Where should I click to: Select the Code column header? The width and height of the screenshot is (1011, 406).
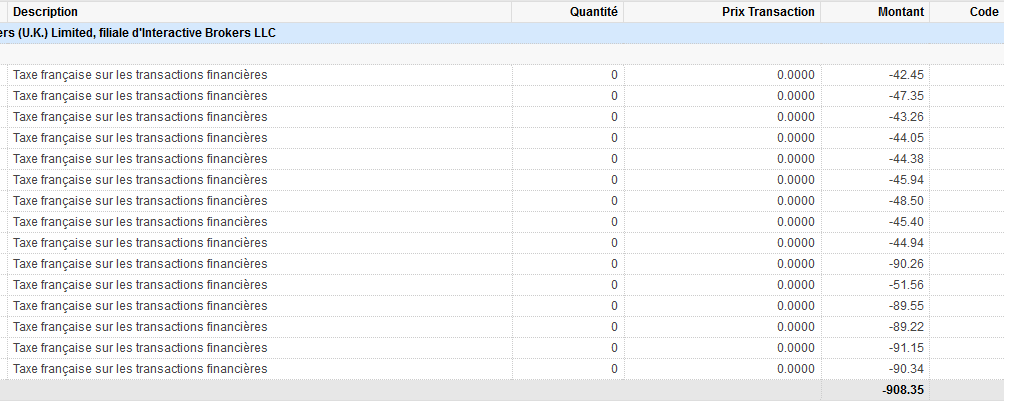point(984,11)
